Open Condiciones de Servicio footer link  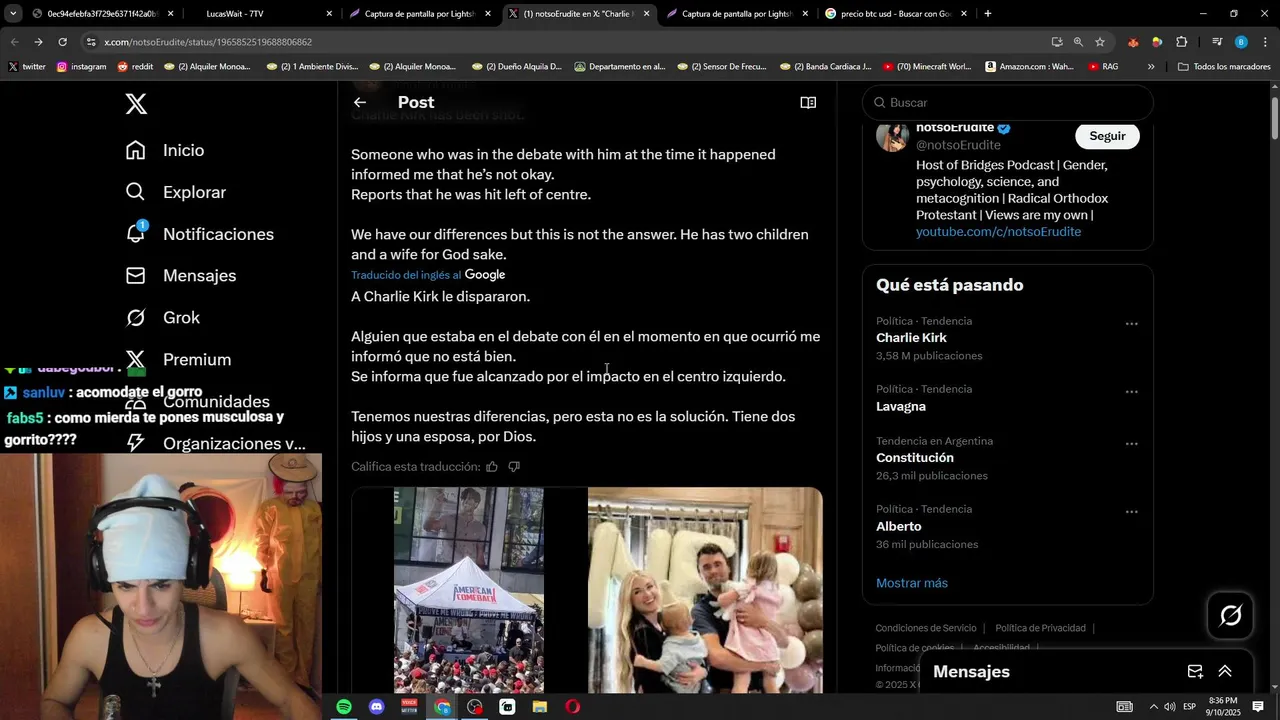[x=926, y=628]
